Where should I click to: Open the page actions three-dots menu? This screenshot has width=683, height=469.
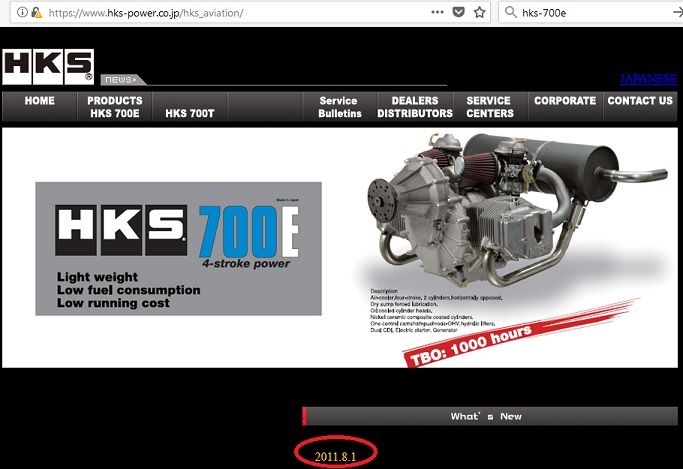[x=438, y=13]
